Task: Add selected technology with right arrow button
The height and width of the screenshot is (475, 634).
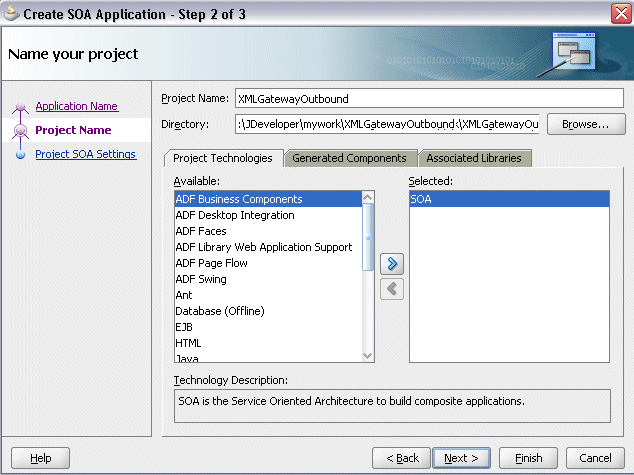Action: click(x=392, y=264)
